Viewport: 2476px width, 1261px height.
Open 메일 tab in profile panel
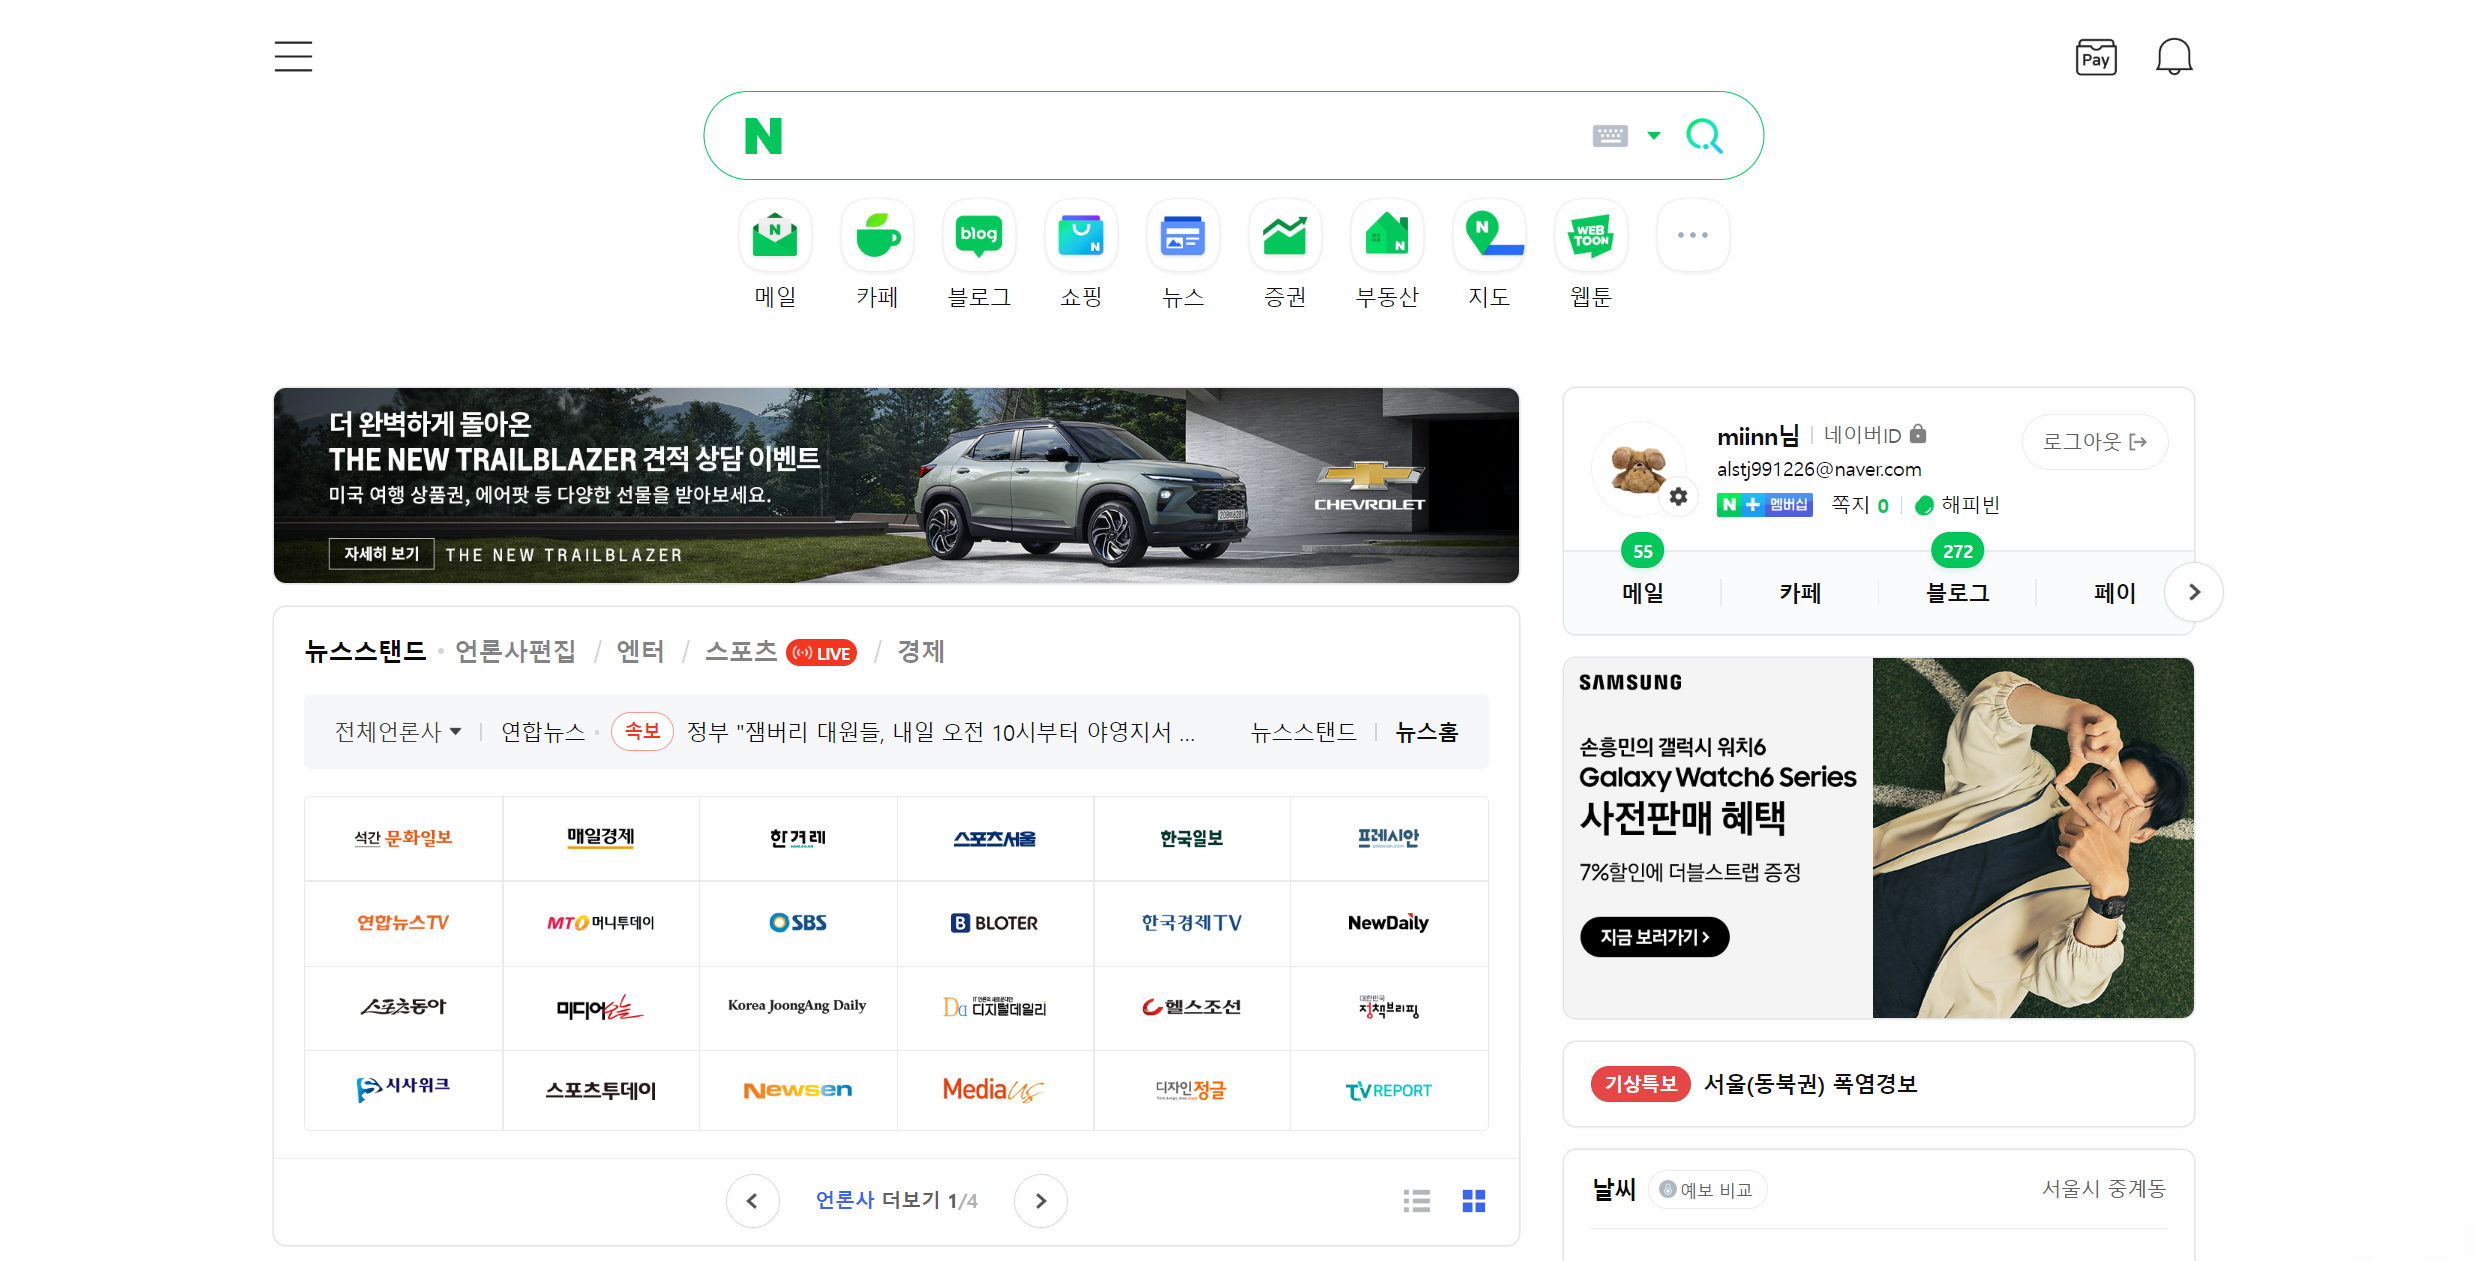click(x=1643, y=593)
